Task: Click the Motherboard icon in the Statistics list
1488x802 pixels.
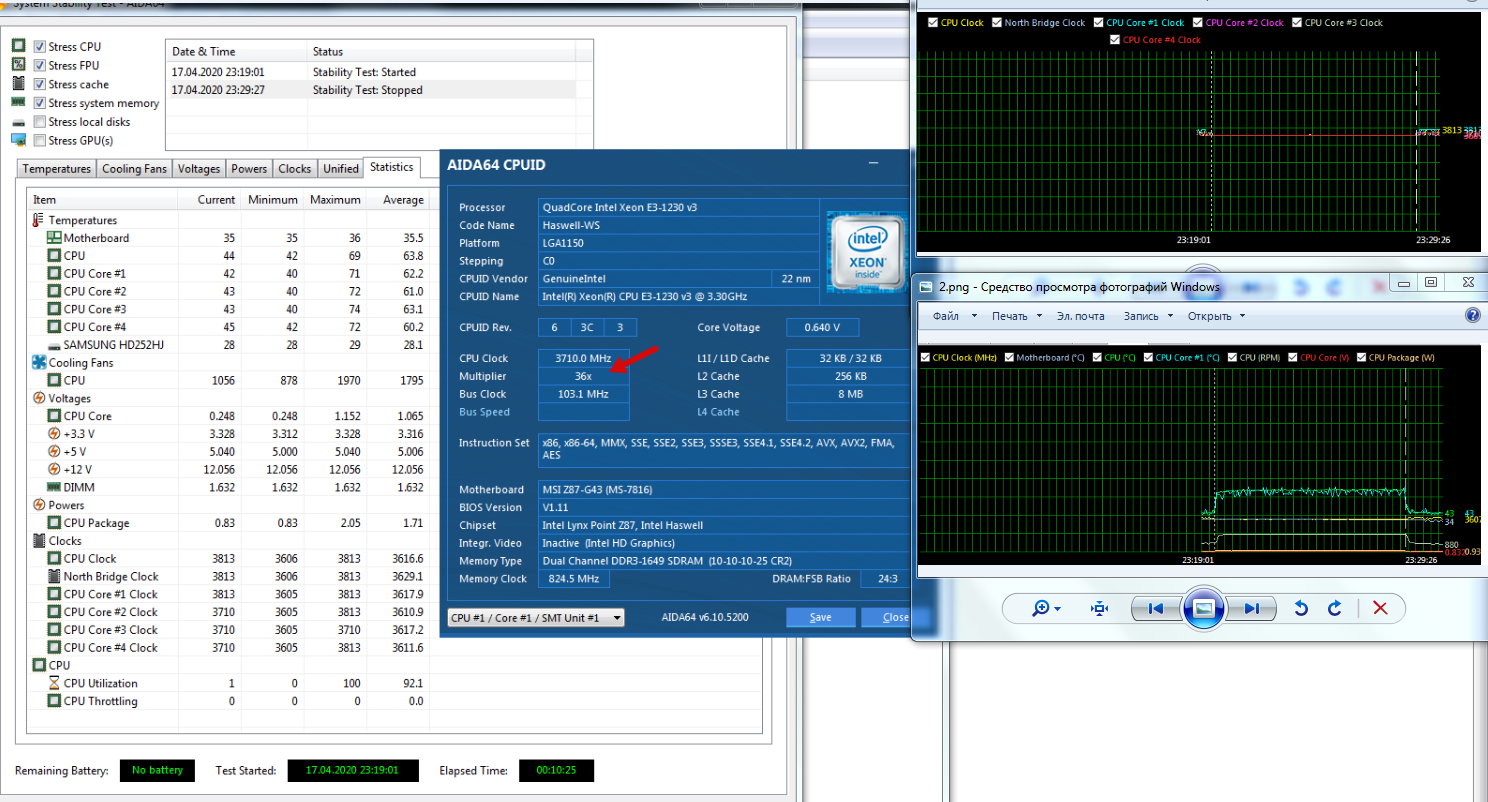Action: [54, 238]
